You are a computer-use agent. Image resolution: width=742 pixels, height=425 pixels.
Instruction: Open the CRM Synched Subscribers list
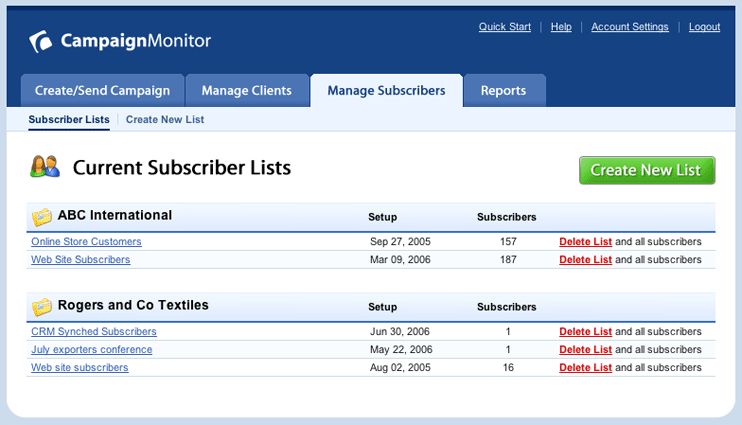coord(94,331)
